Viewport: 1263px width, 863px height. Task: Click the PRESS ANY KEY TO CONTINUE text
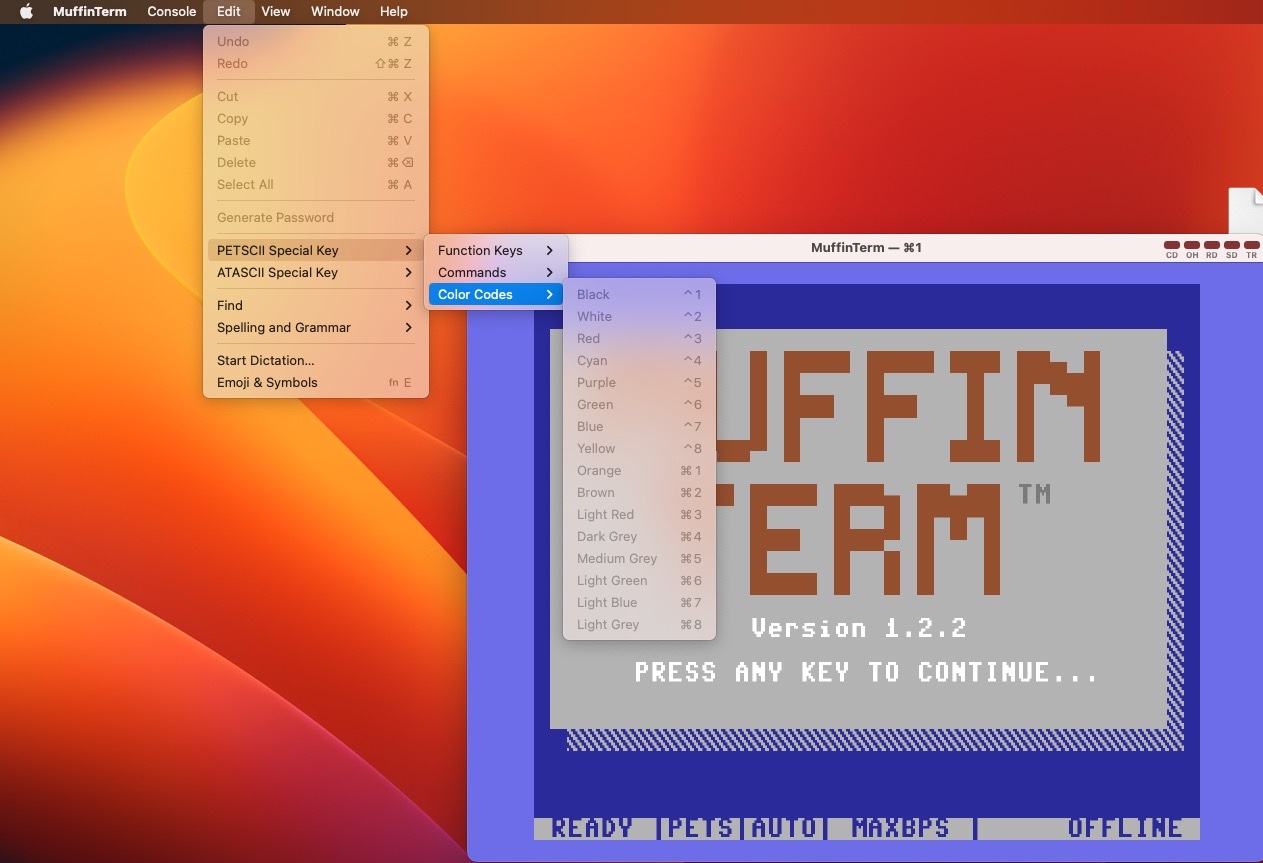(867, 672)
